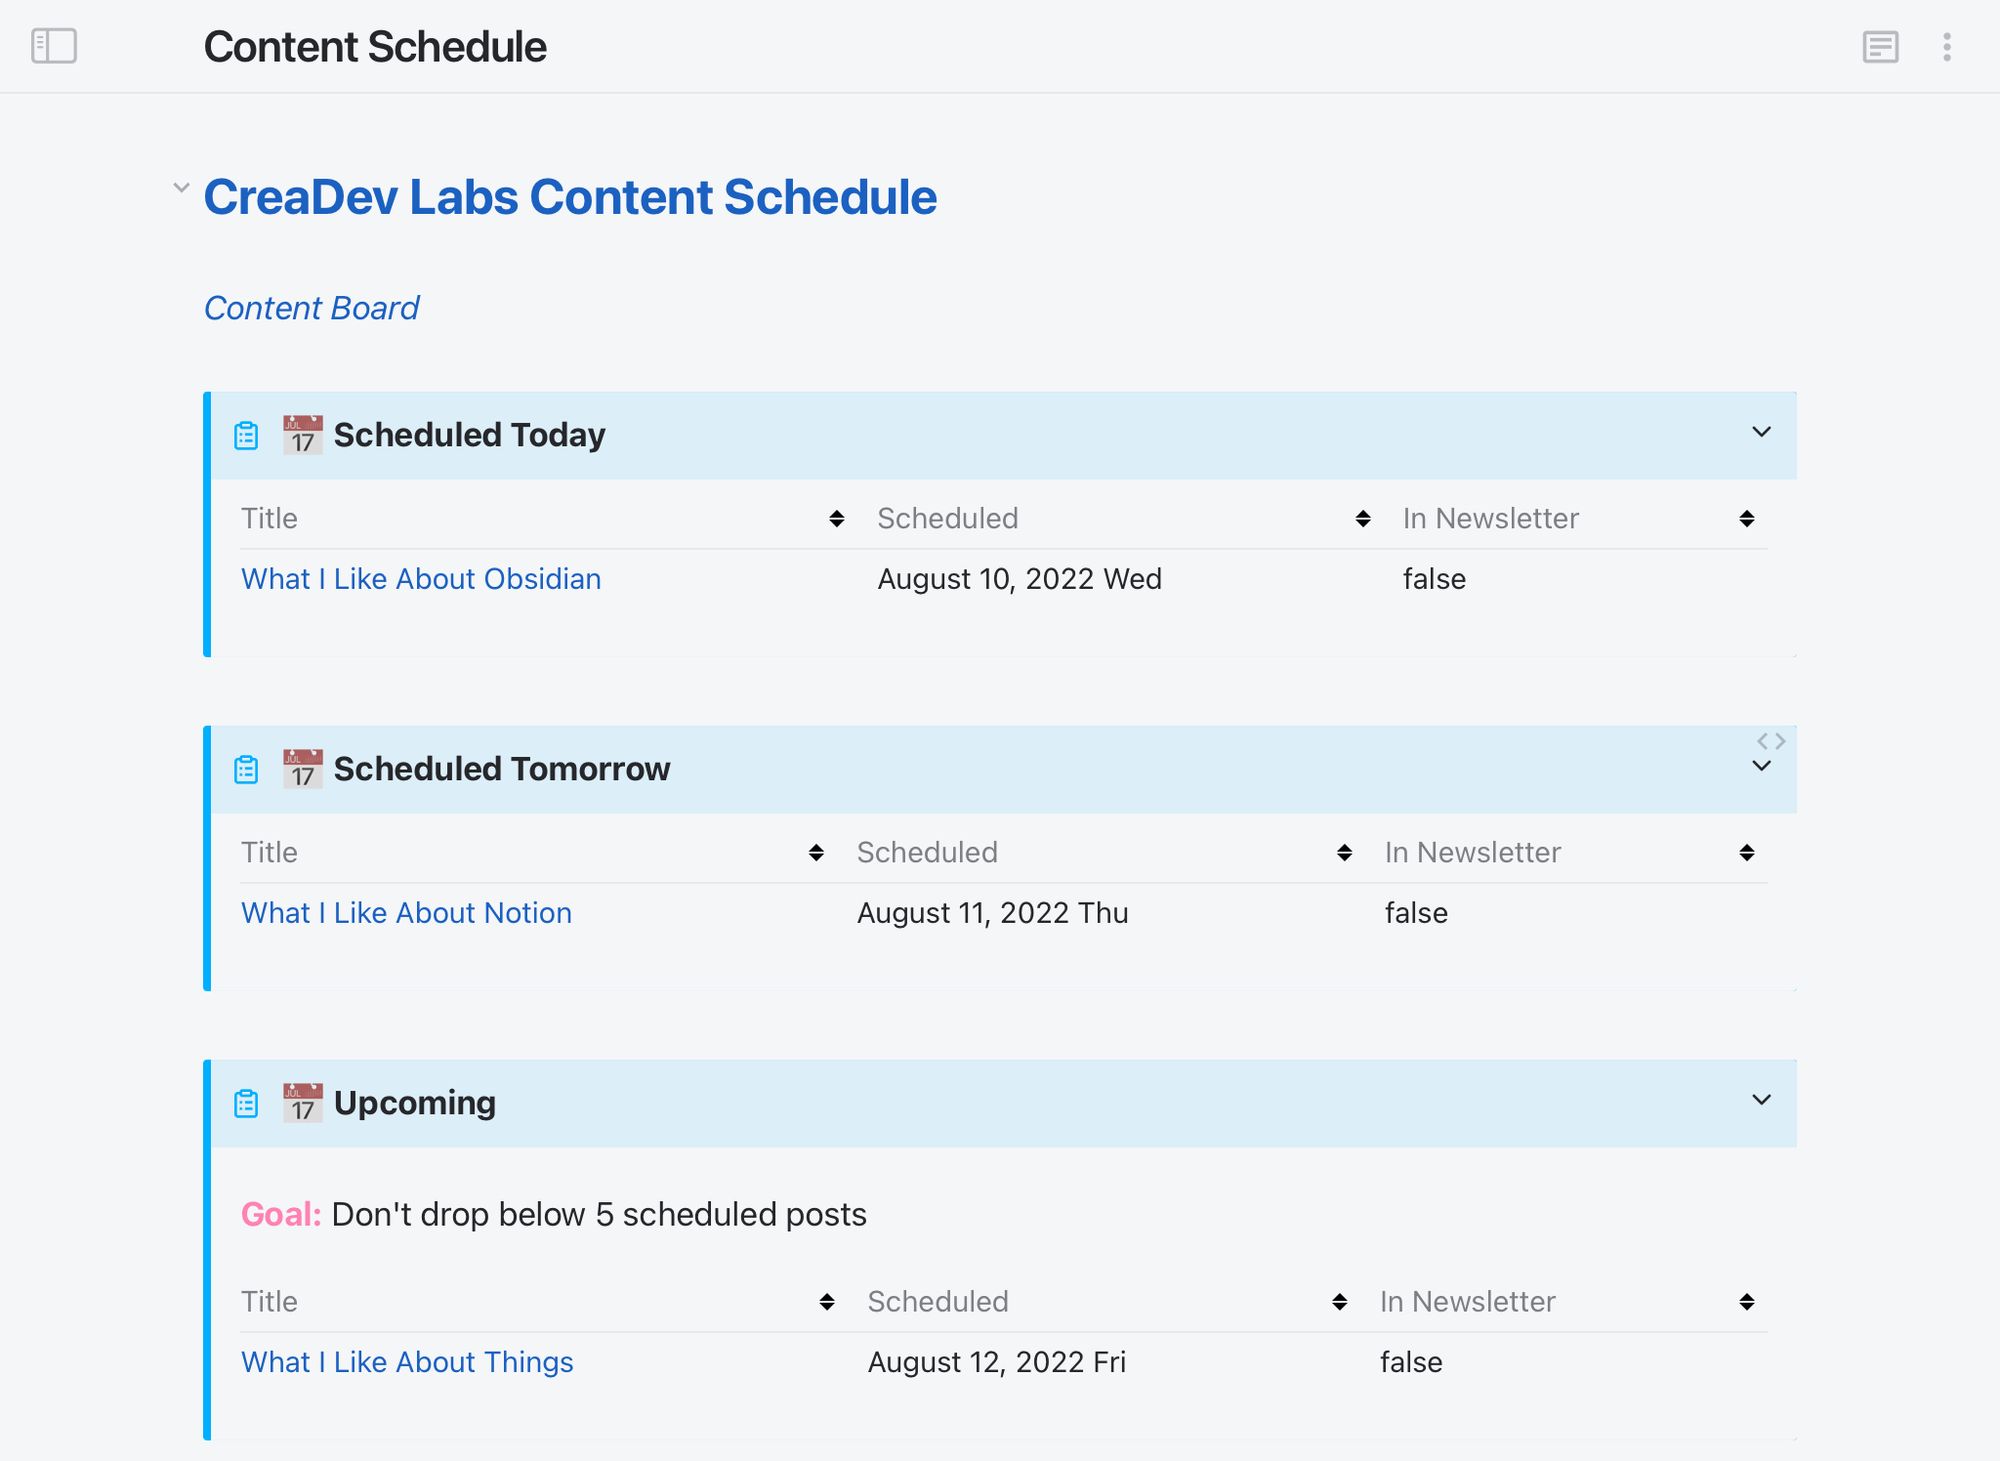Viewport: 2000px width, 1461px height.
Task: Click clipboard icon in Scheduled Today callout
Action: pyautogui.click(x=246, y=435)
